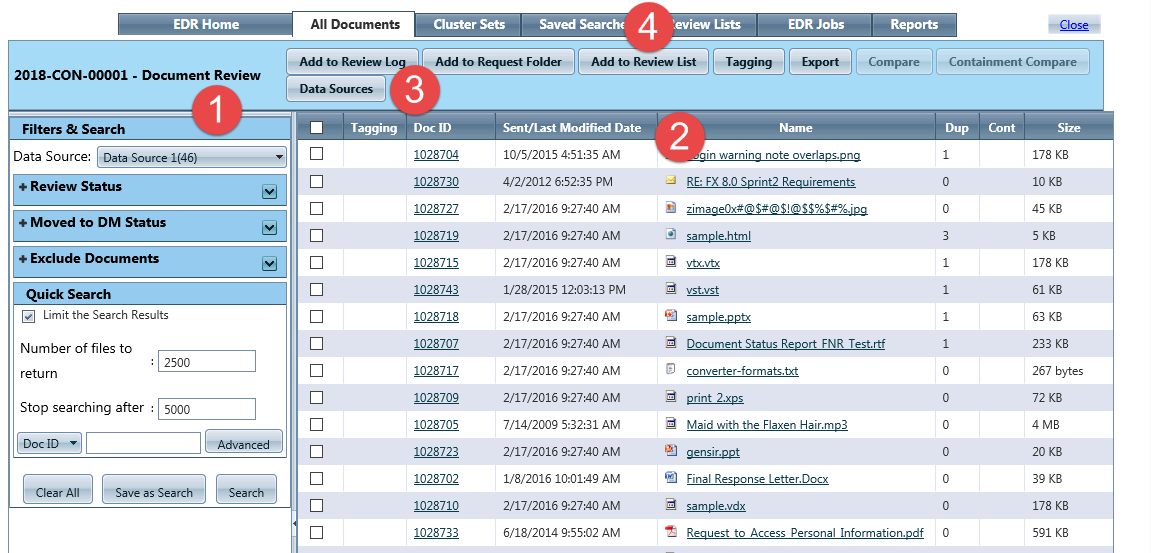The image size is (1151, 553).
Task: Toggle the select-all checkbox in the table header
Action: tap(317, 128)
